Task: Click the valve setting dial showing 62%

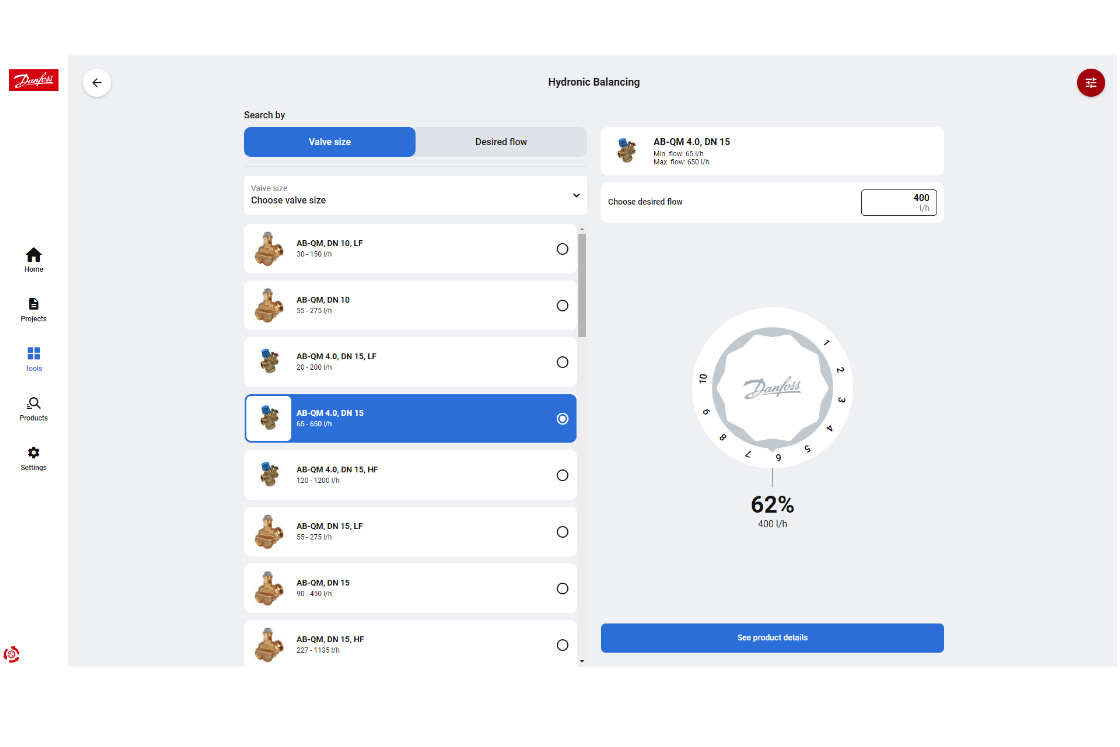Action: click(772, 388)
